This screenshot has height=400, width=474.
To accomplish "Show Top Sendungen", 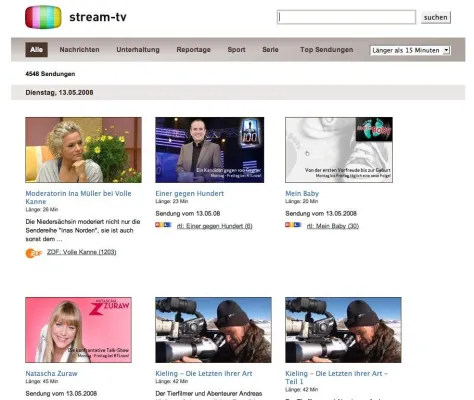I will [x=327, y=50].
